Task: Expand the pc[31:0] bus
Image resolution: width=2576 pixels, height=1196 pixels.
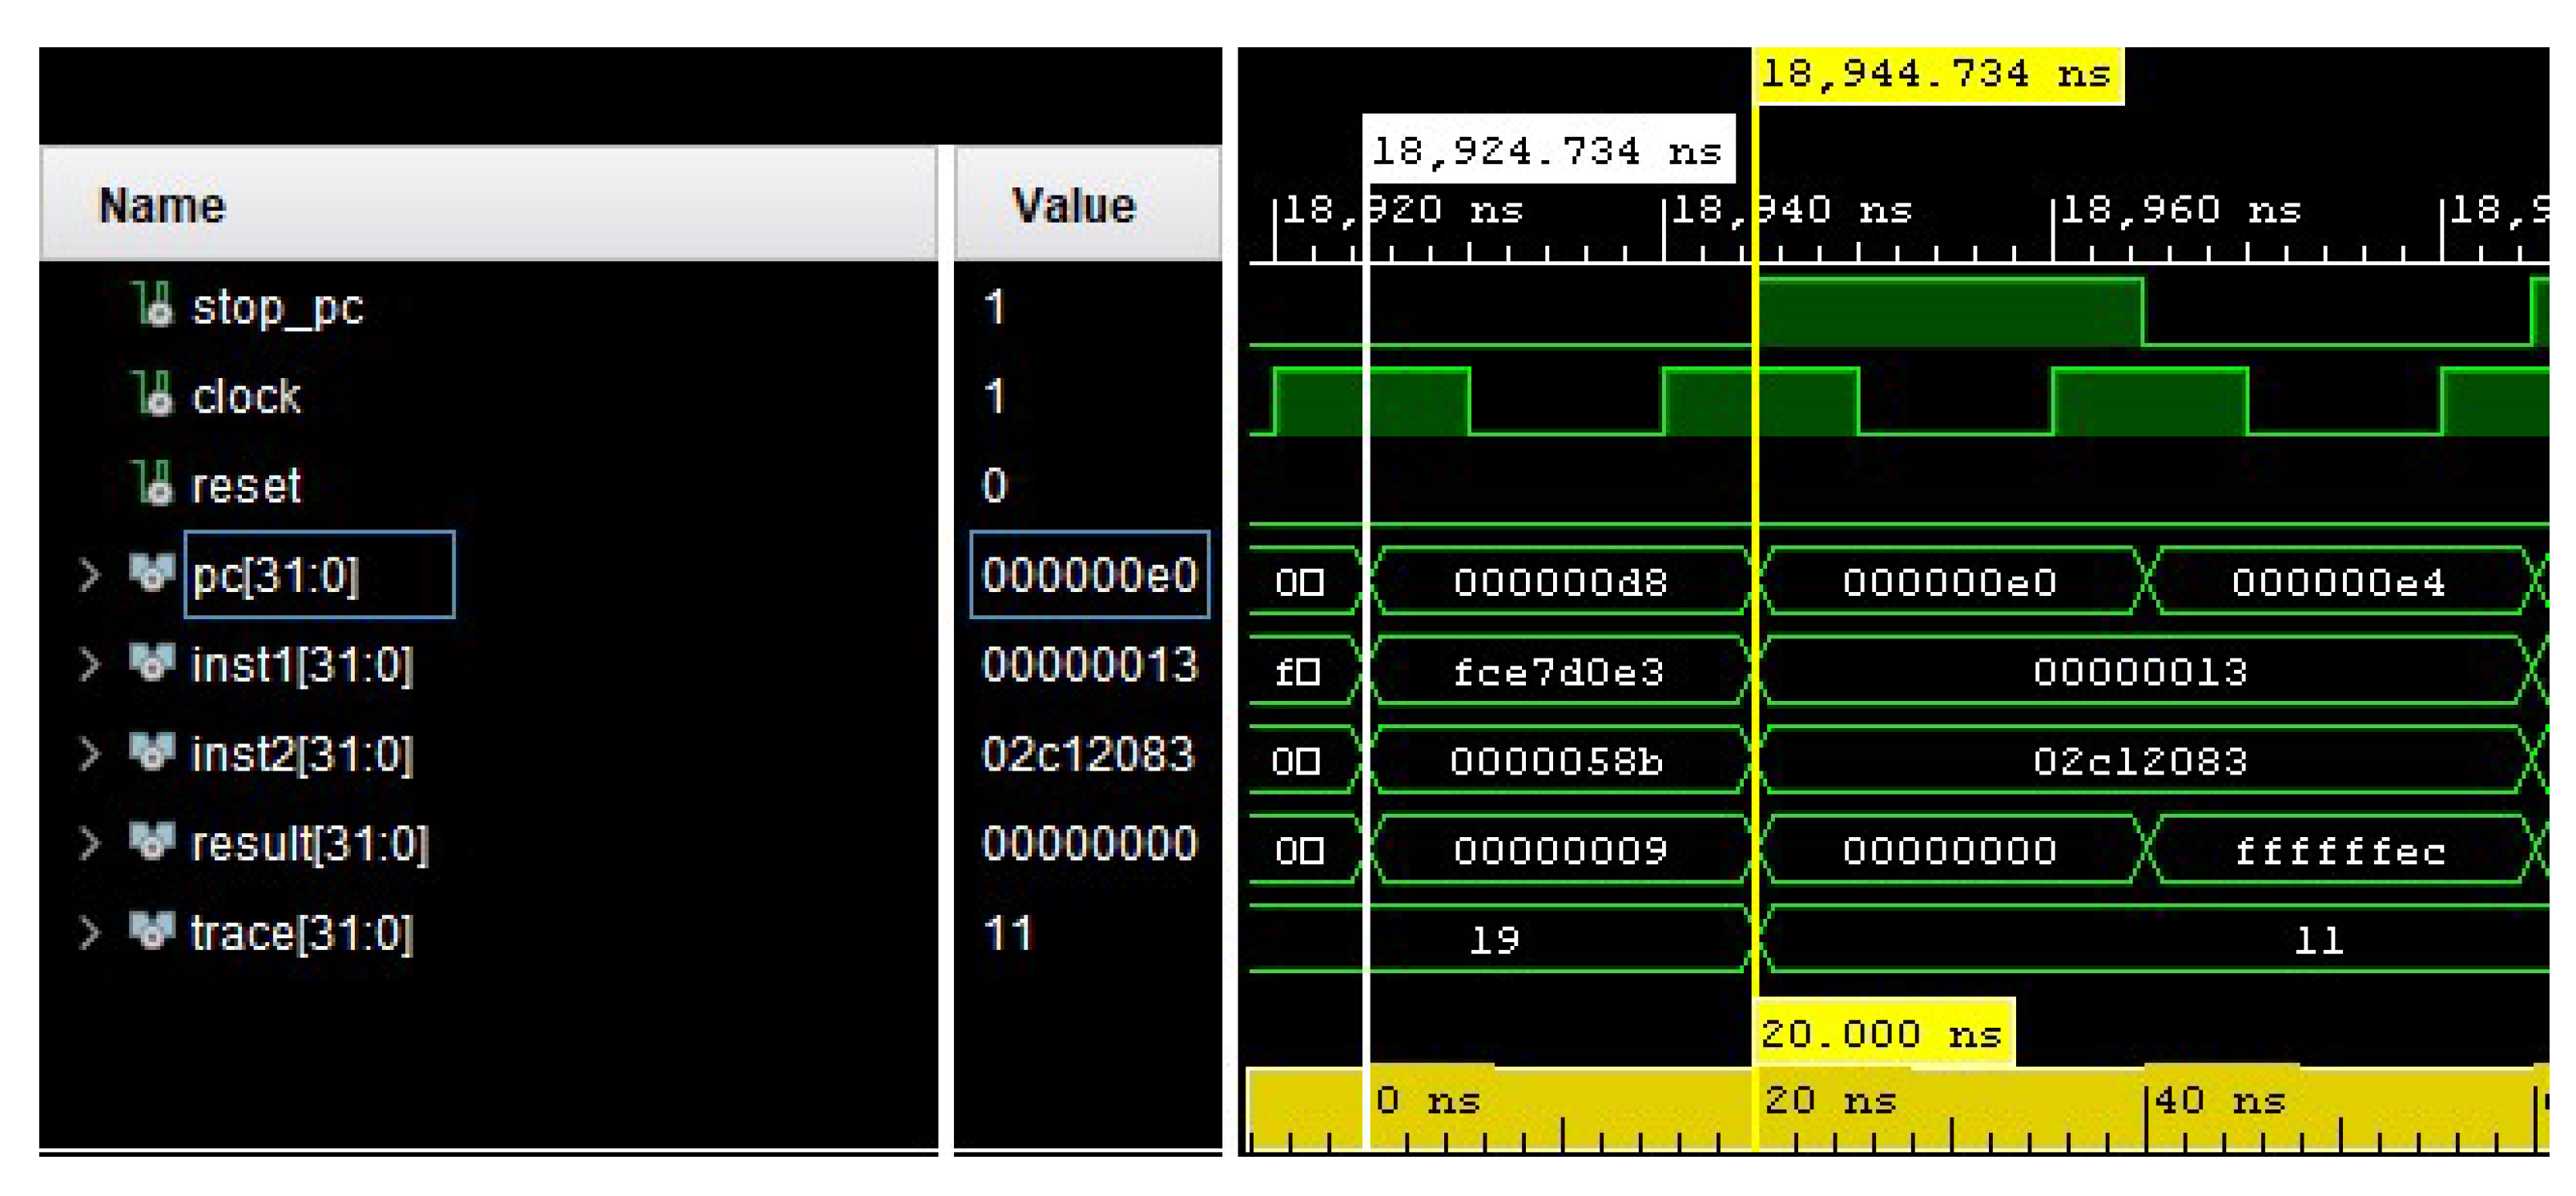Action: pos(90,575)
